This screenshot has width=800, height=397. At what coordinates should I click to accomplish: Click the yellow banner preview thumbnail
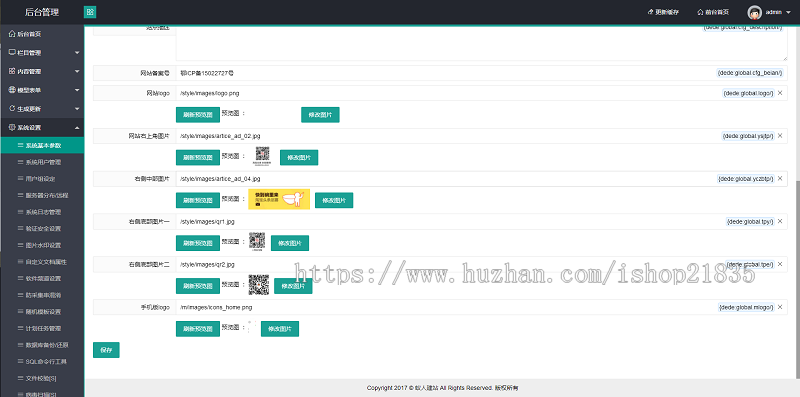click(279, 199)
